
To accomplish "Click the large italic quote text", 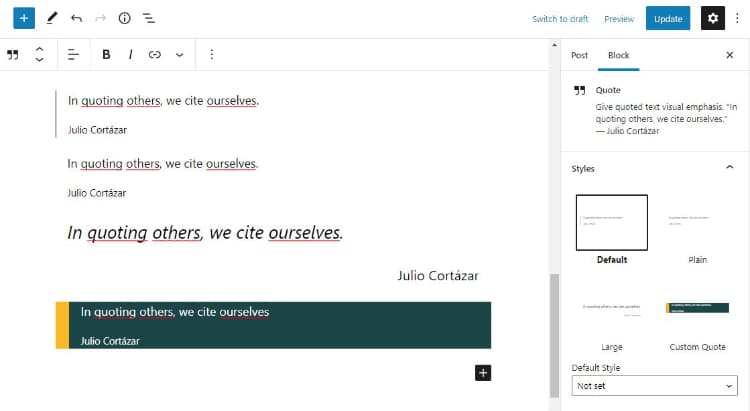I will point(205,233).
